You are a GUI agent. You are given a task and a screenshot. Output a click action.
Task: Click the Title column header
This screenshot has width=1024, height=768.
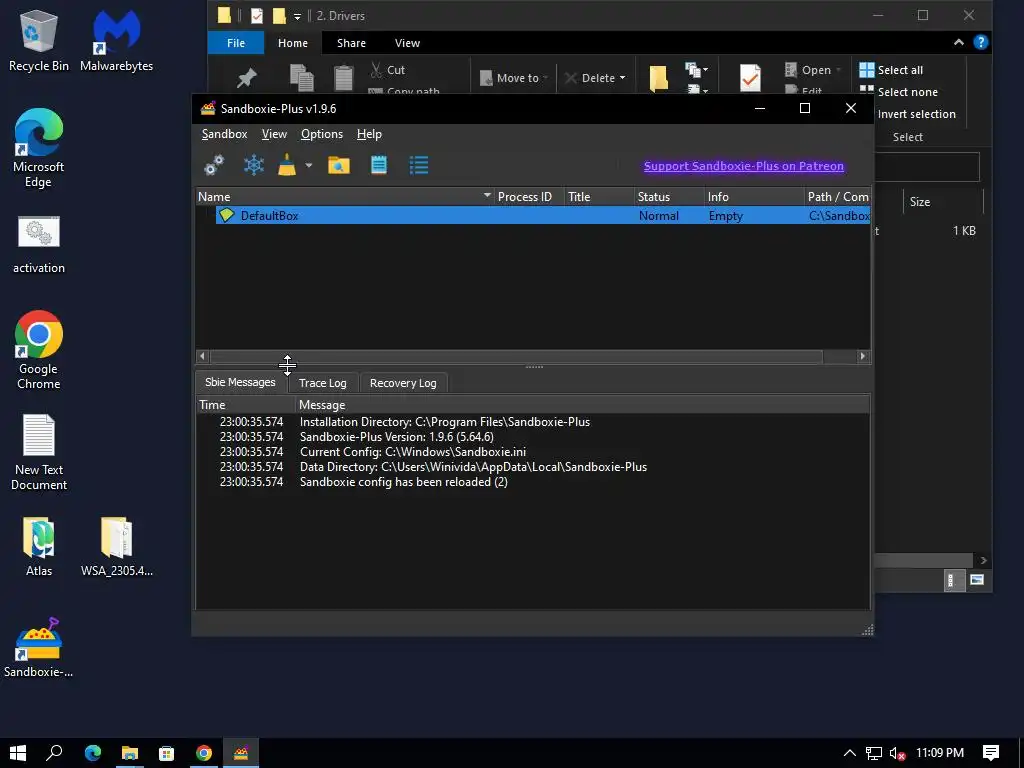tap(599, 197)
